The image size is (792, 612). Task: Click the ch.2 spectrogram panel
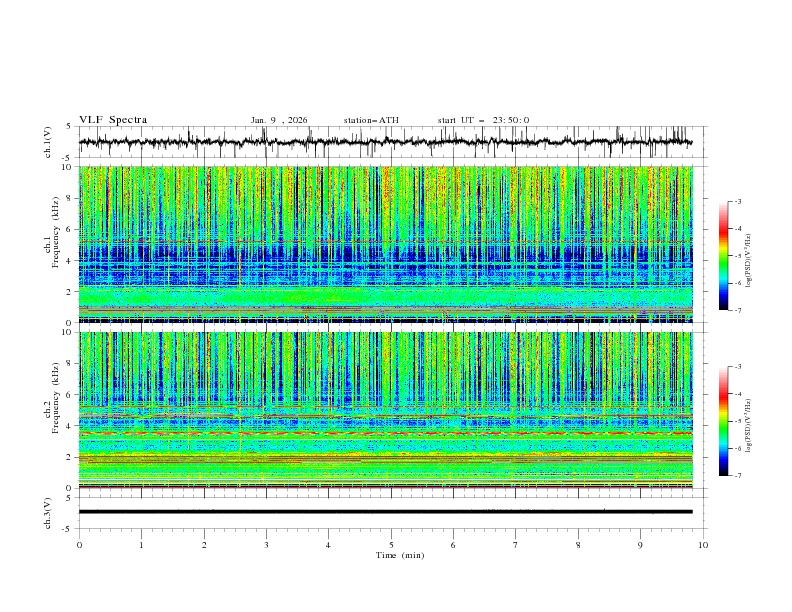point(386,410)
